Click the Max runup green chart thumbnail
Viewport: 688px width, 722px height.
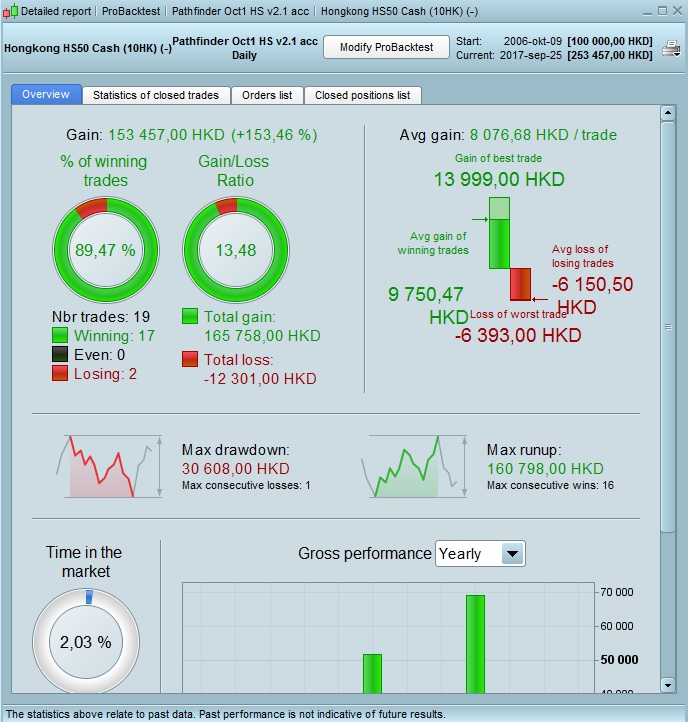coord(414,466)
